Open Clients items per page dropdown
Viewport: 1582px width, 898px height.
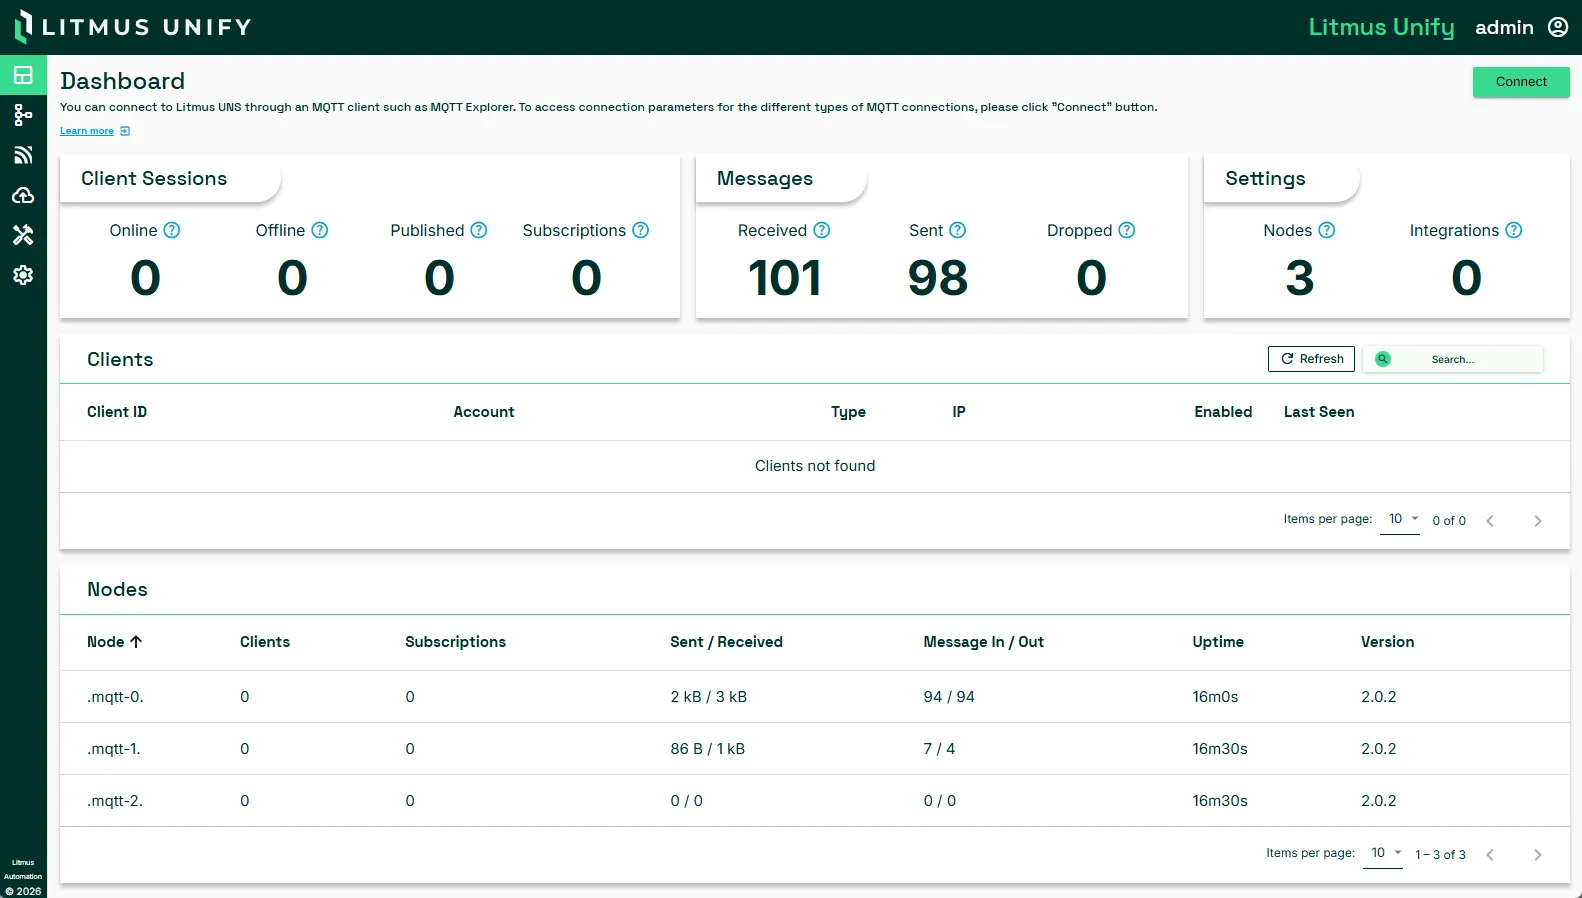click(1400, 520)
